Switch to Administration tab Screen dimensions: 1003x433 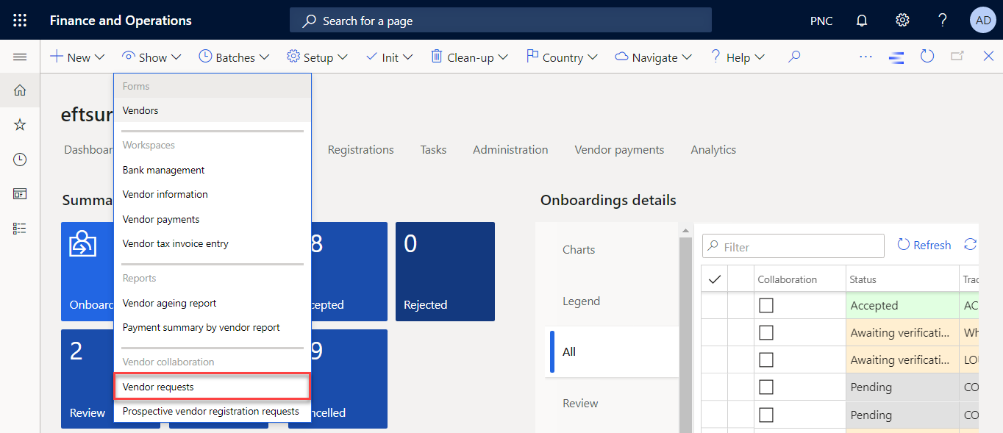[510, 150]
